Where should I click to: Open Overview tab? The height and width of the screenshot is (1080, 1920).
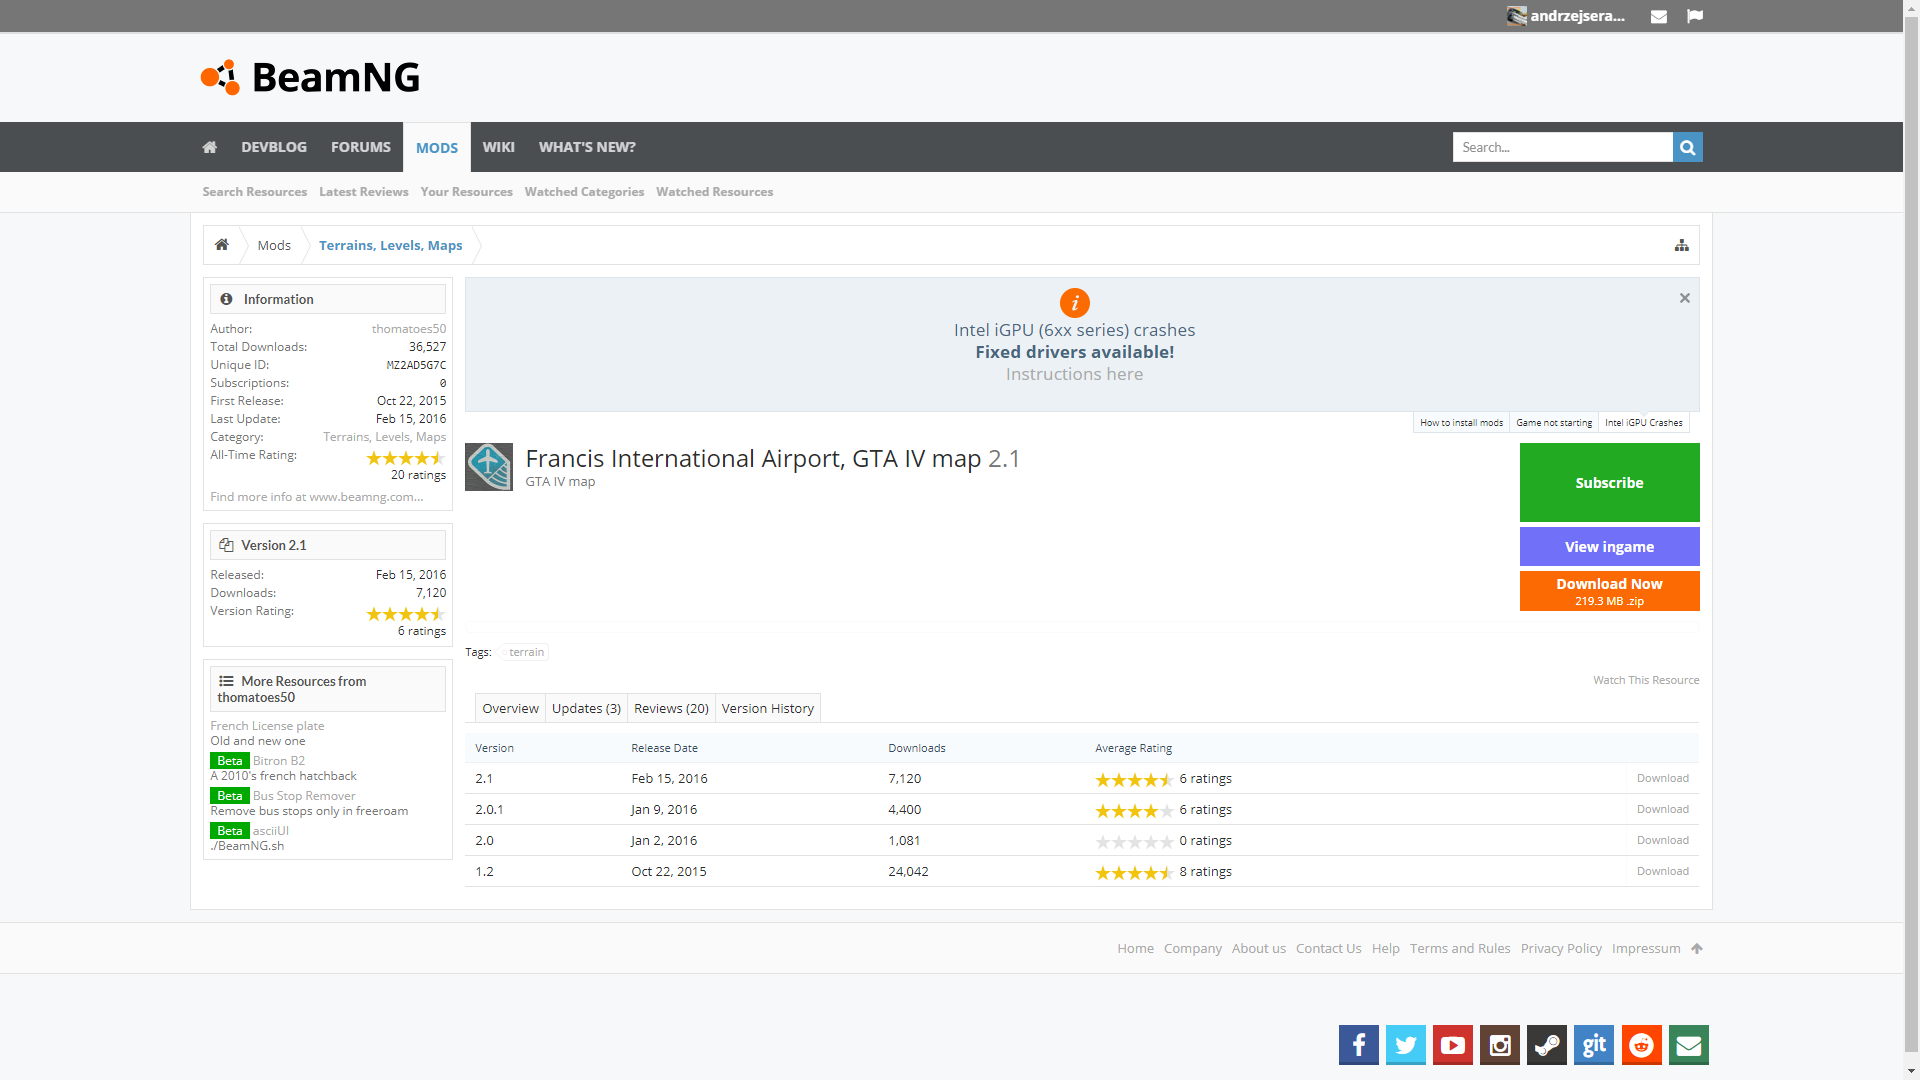point(510,708)
